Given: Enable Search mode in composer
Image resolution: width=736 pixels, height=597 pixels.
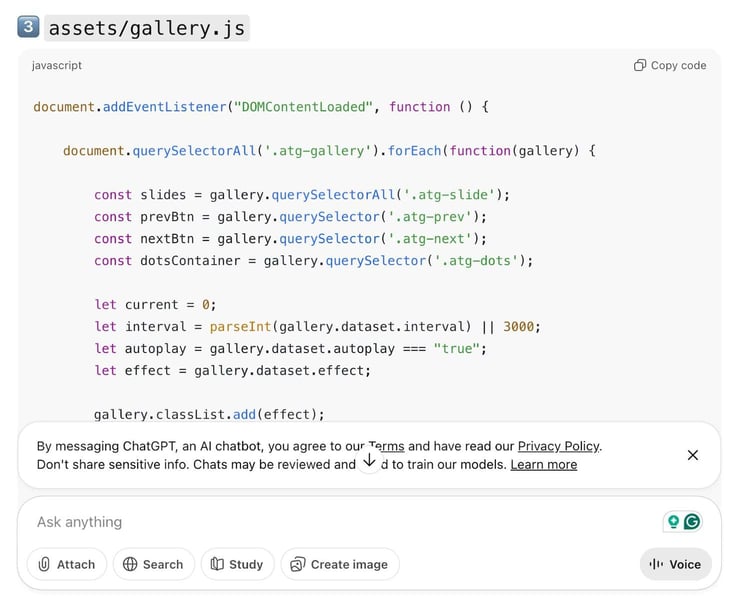Looking at the screenshot, I should tap(153, 564).
